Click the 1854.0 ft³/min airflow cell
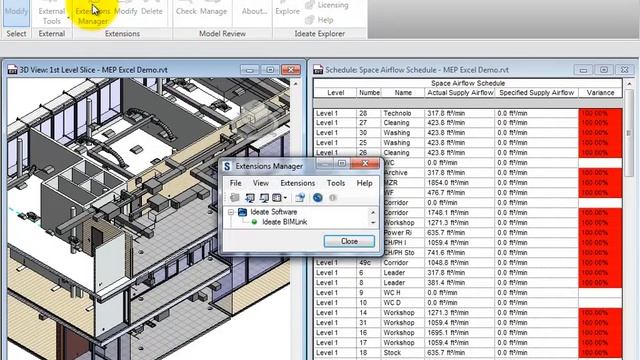 click(x=460, y=183)
